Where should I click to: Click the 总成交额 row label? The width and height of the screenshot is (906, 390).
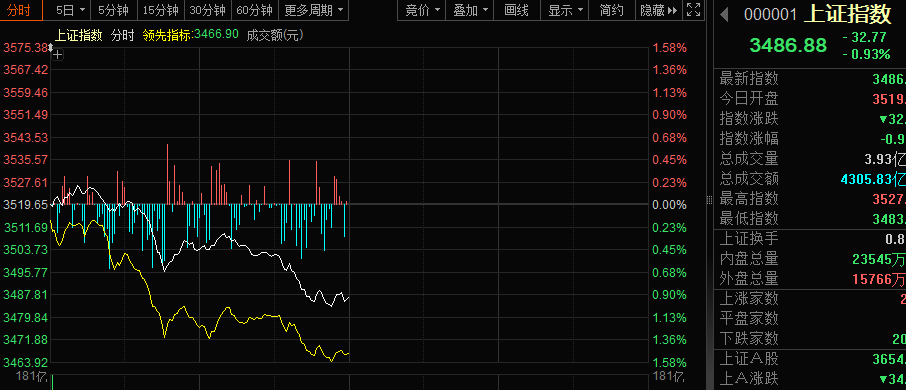coord(749,179)
